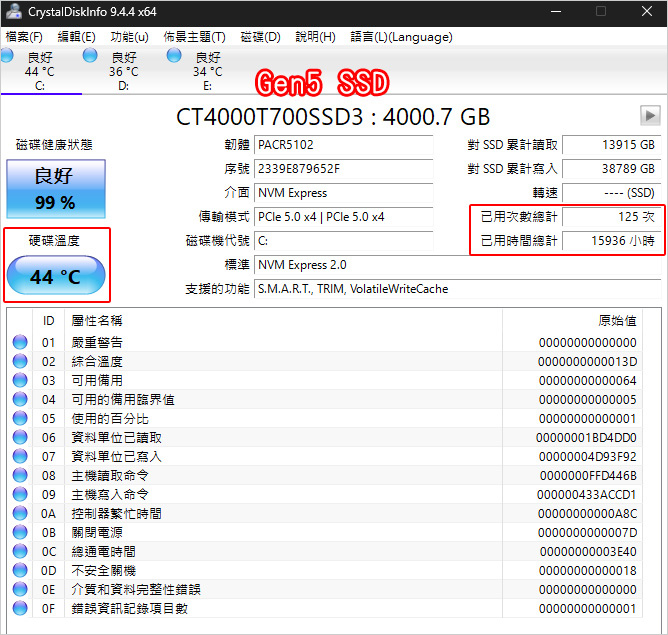Click the rotation rate value ---- (SSD)
Screen dimensions: 668x635
pos(612,193)
